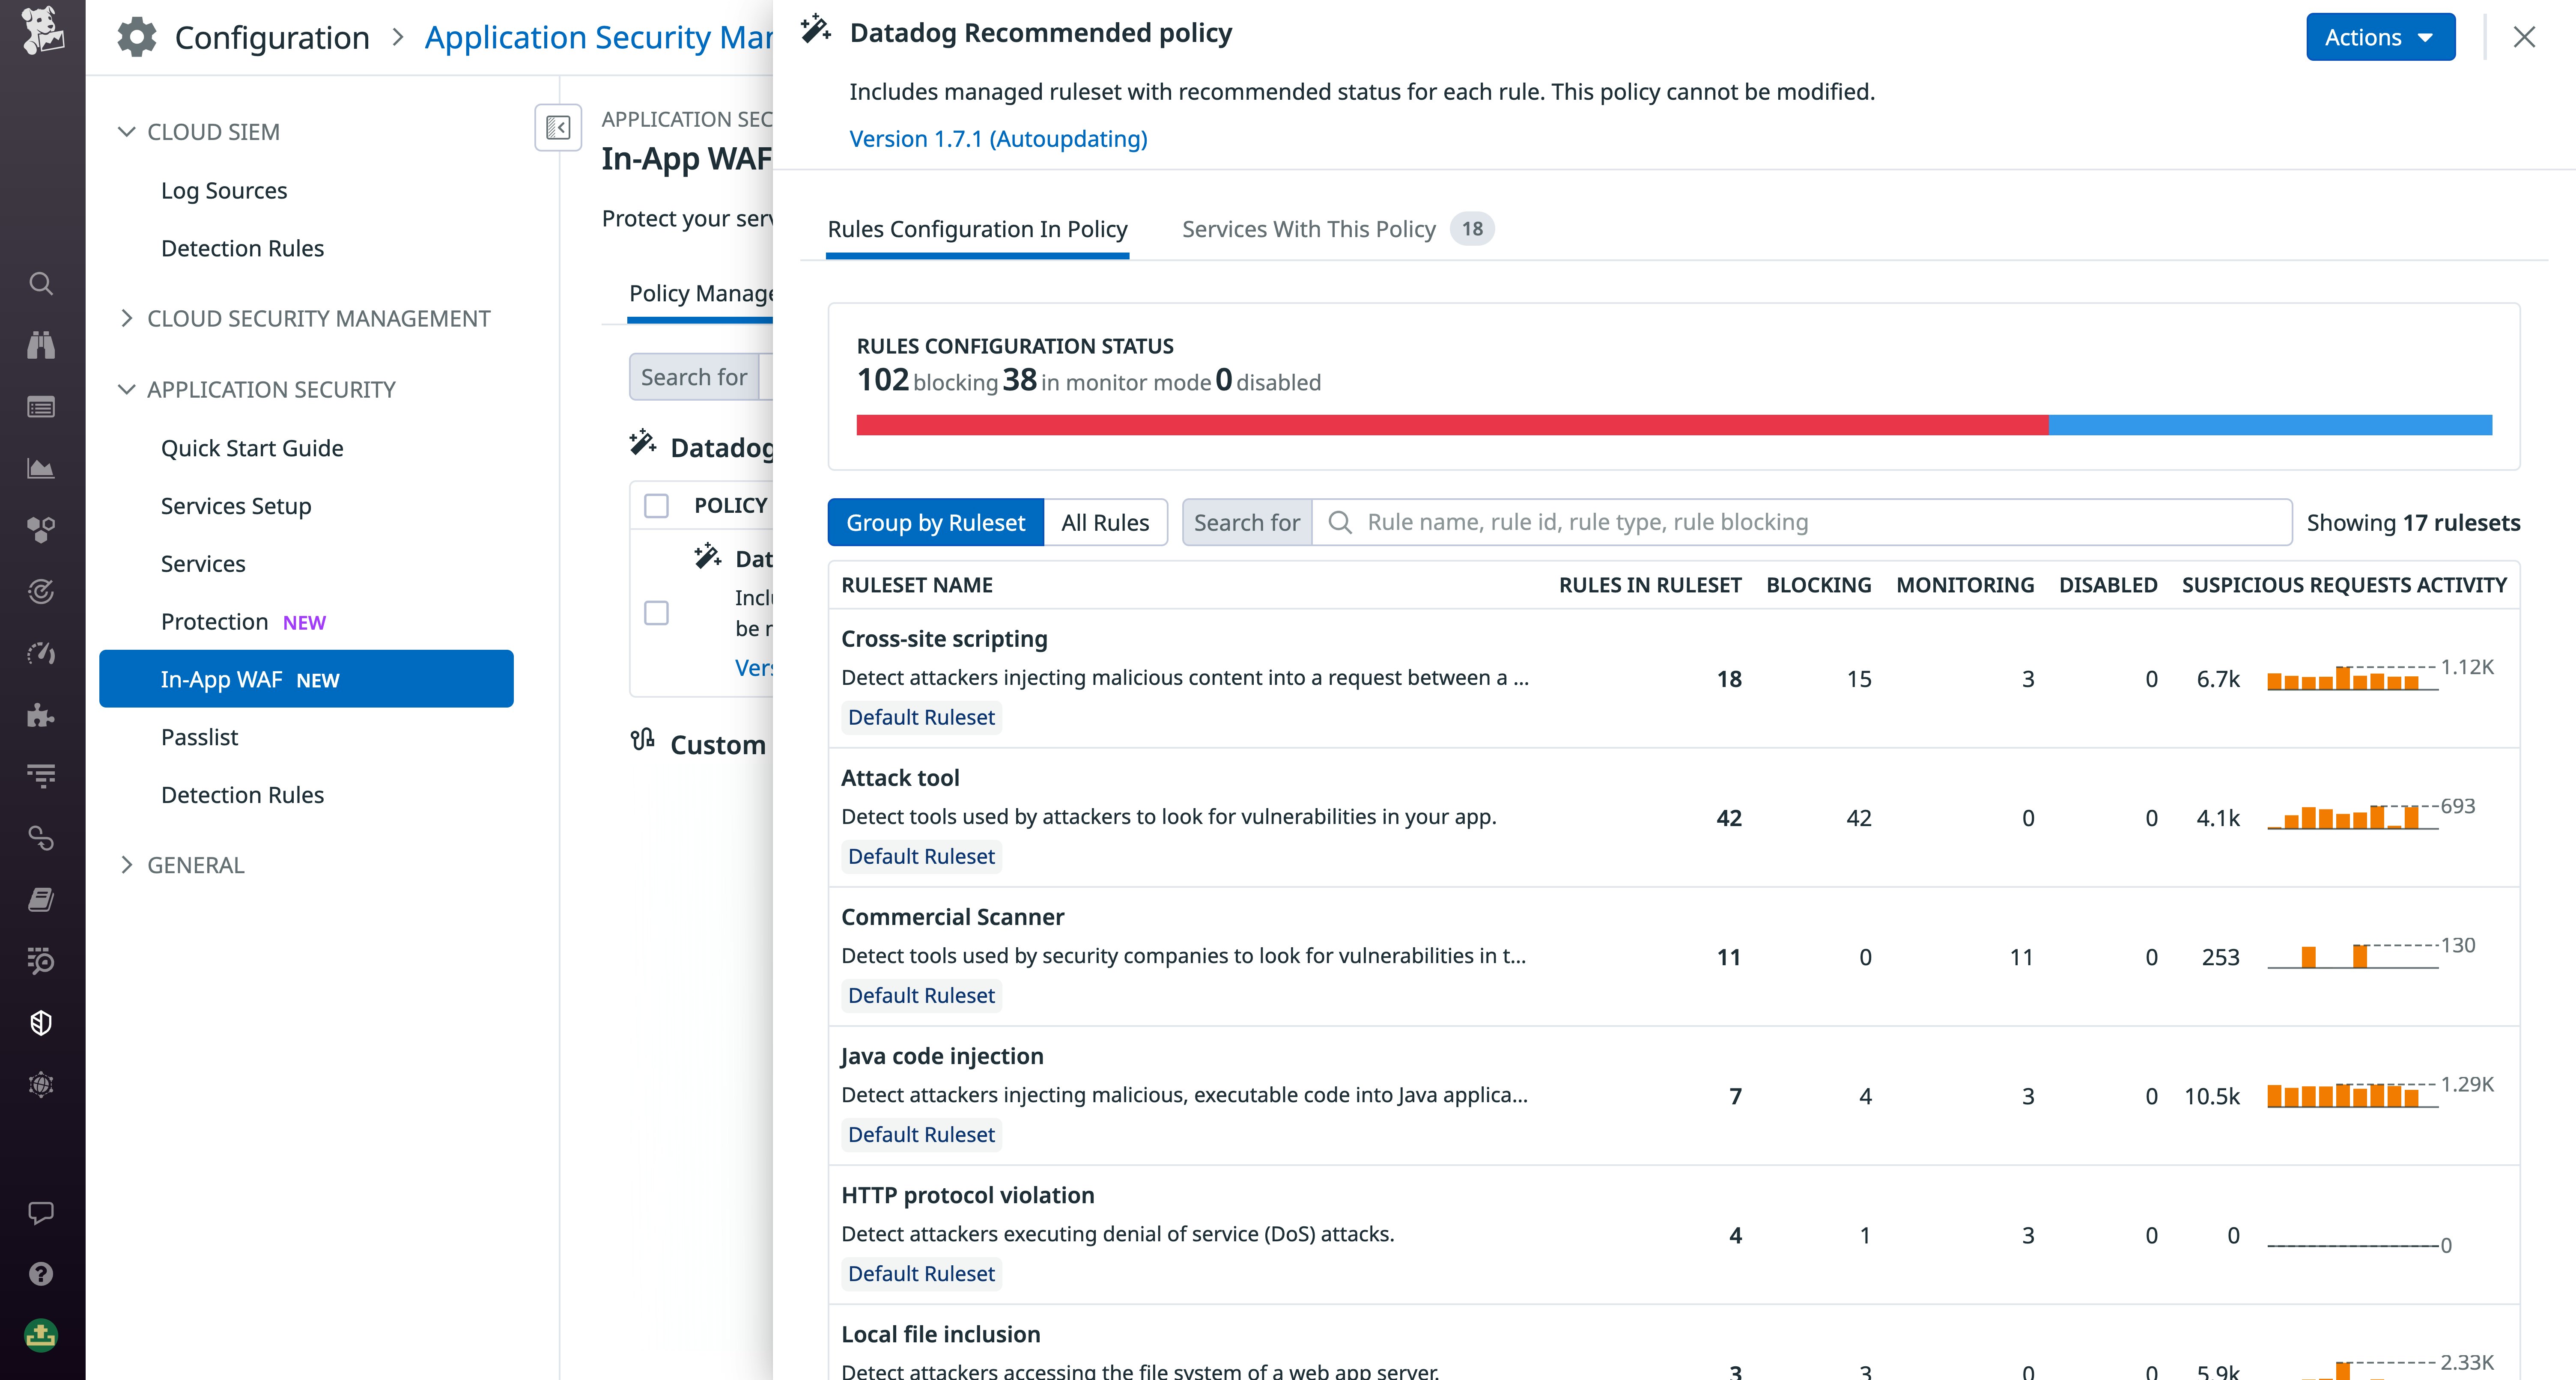Open the UX monitoring globe sidebar icon

point(41,1085)
